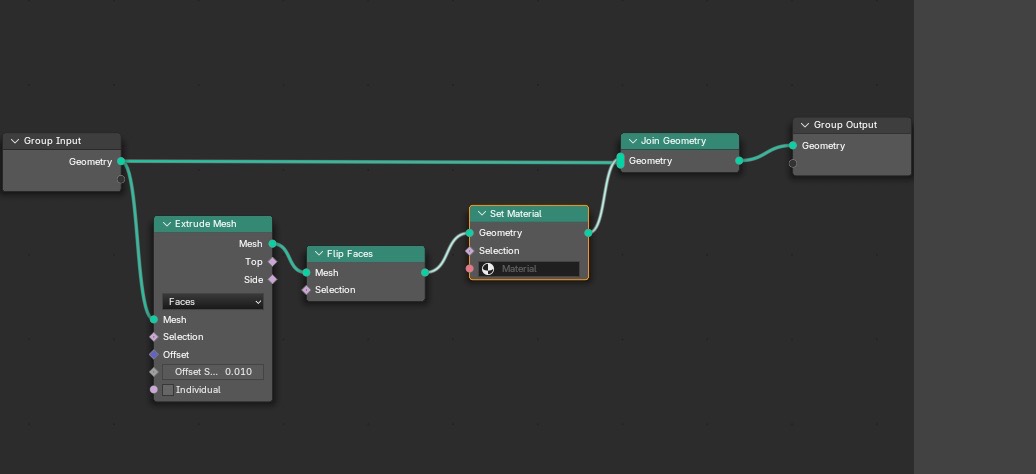The image size is (1036, 474).
Task: Click the Individual boolean input socket
Action: click(x=154, y=390)
